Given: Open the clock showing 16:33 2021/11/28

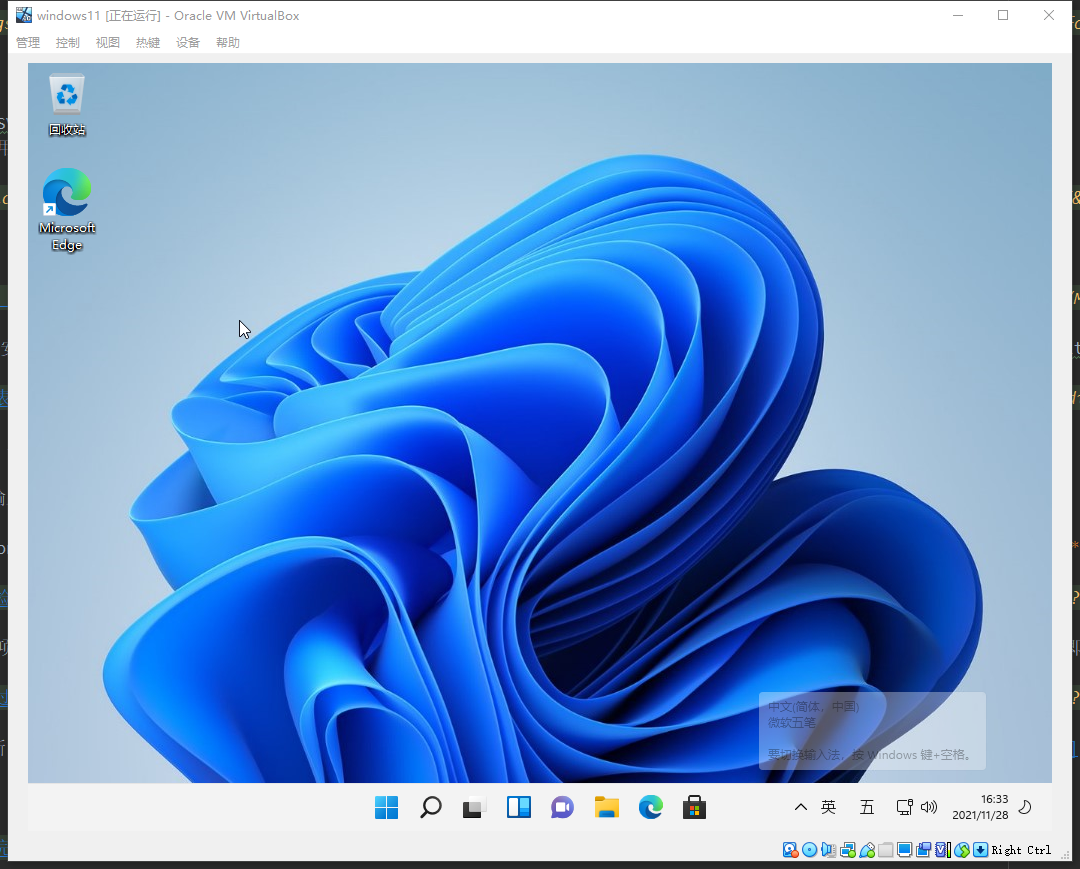Looking at the screenshot, I should pyautogui.click(x=980, y=807).
